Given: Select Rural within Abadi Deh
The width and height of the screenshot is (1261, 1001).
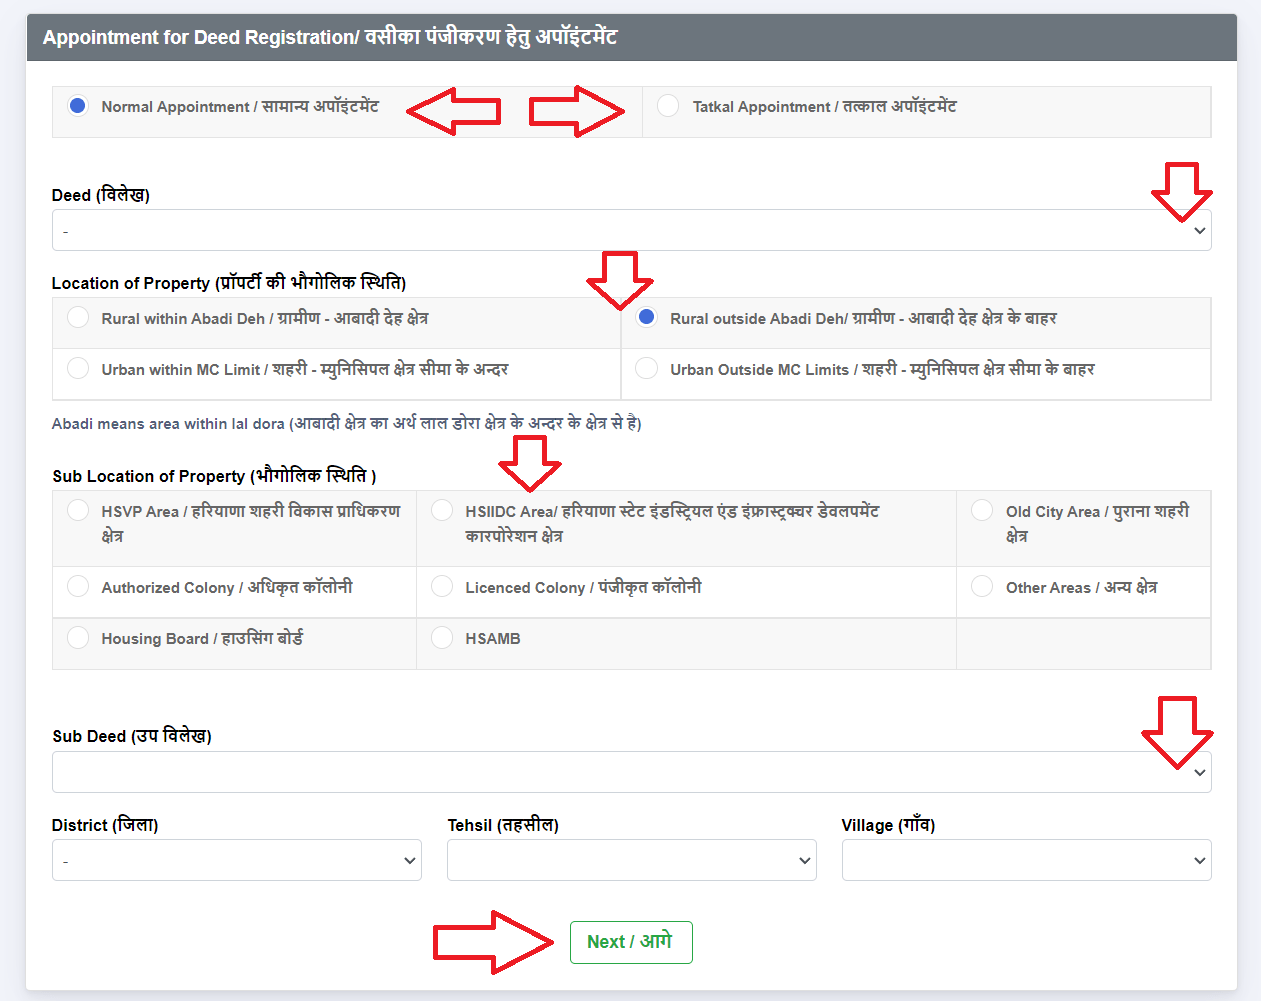Looking at the screenshot, I should pos(78,318).
